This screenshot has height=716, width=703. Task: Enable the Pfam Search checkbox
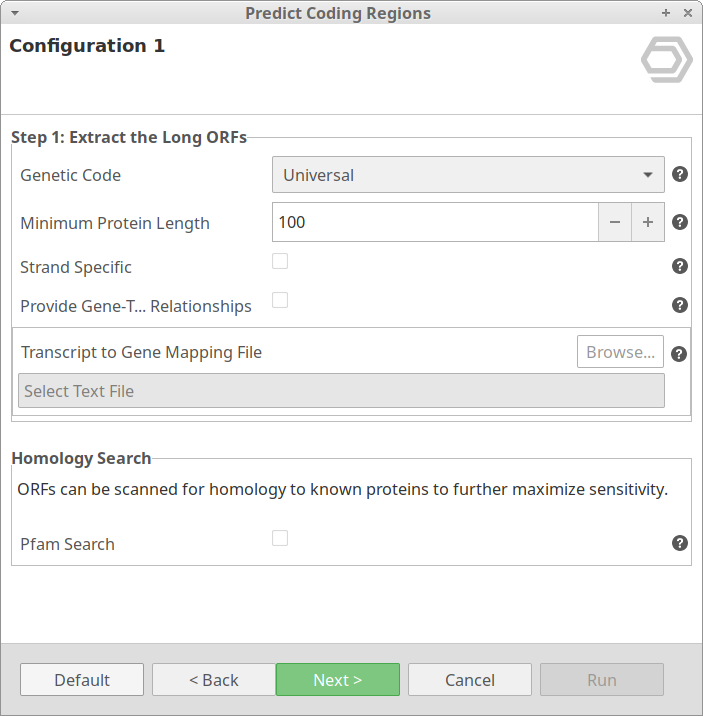coord(280,538)
